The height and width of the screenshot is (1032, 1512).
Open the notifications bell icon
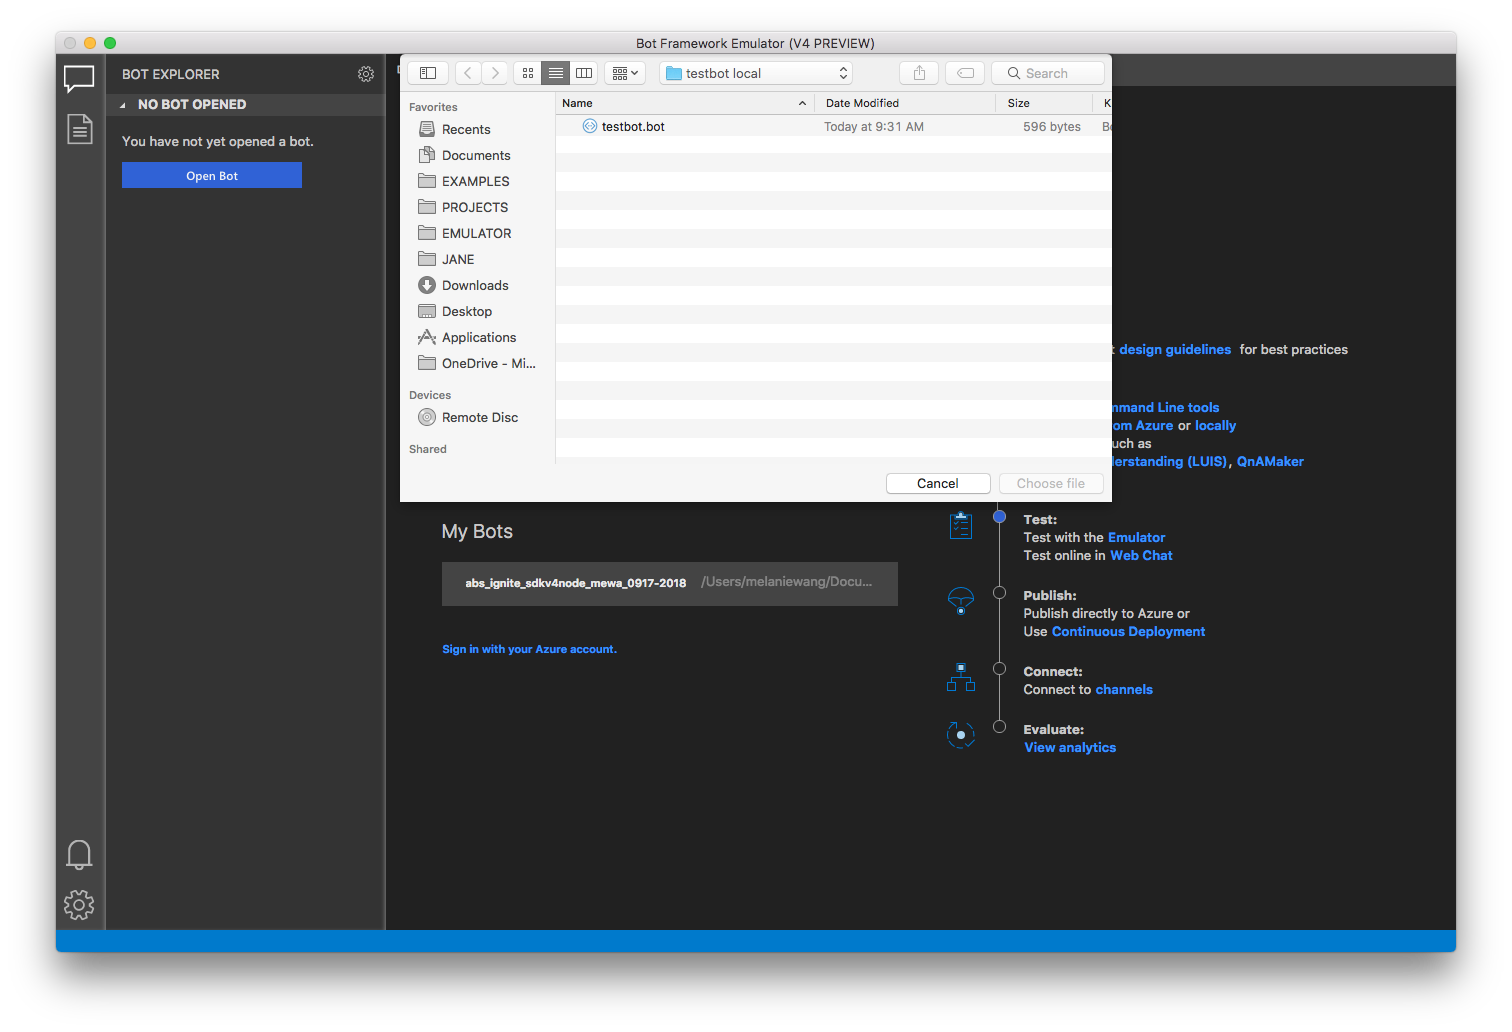coord(79,854)
